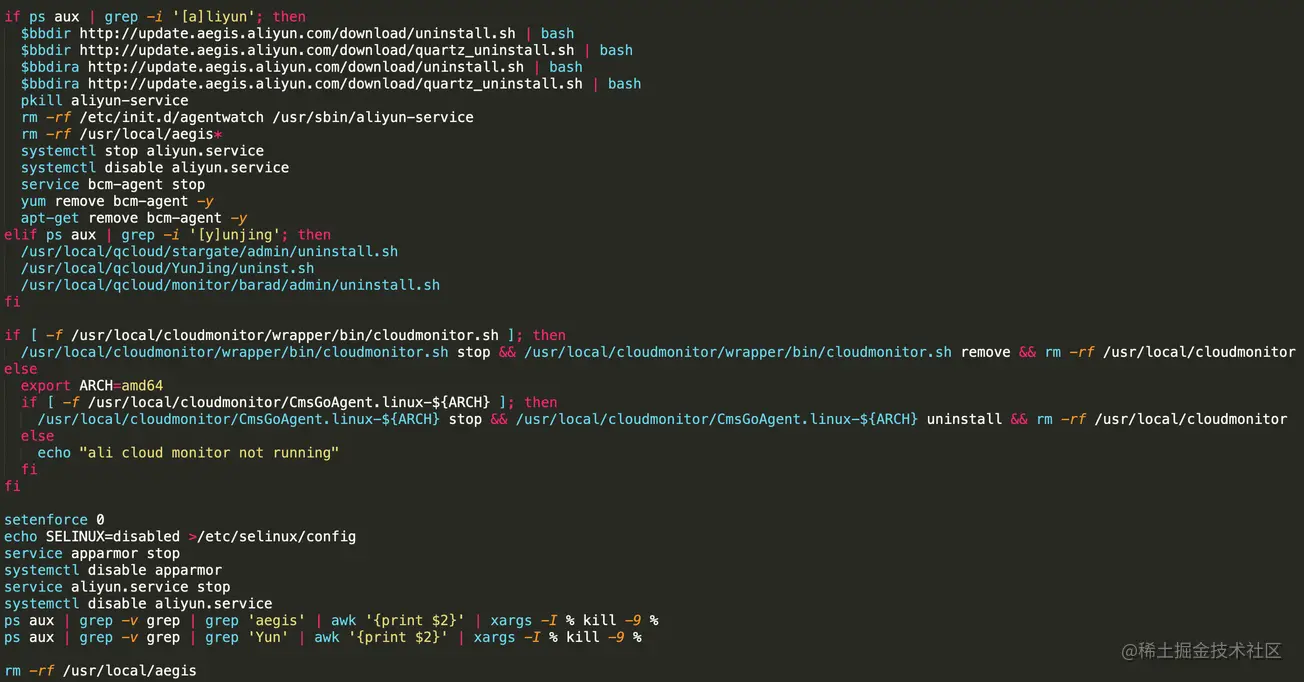The height and width of the screenshot is (682, 1304).
Task: Click the 'elif ps aux' yunjing line
Action: tap(167, 235)
